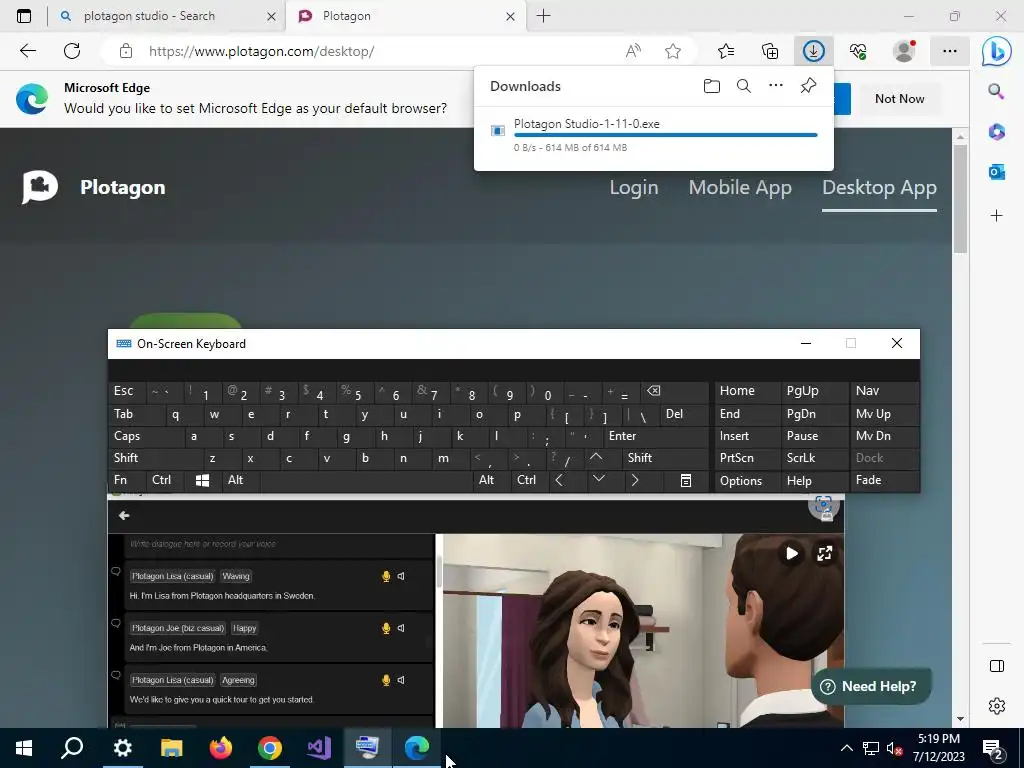Click Options on the On-Screen Keyboard
The width and height of the screenshot is (1024, 768).
747,480
